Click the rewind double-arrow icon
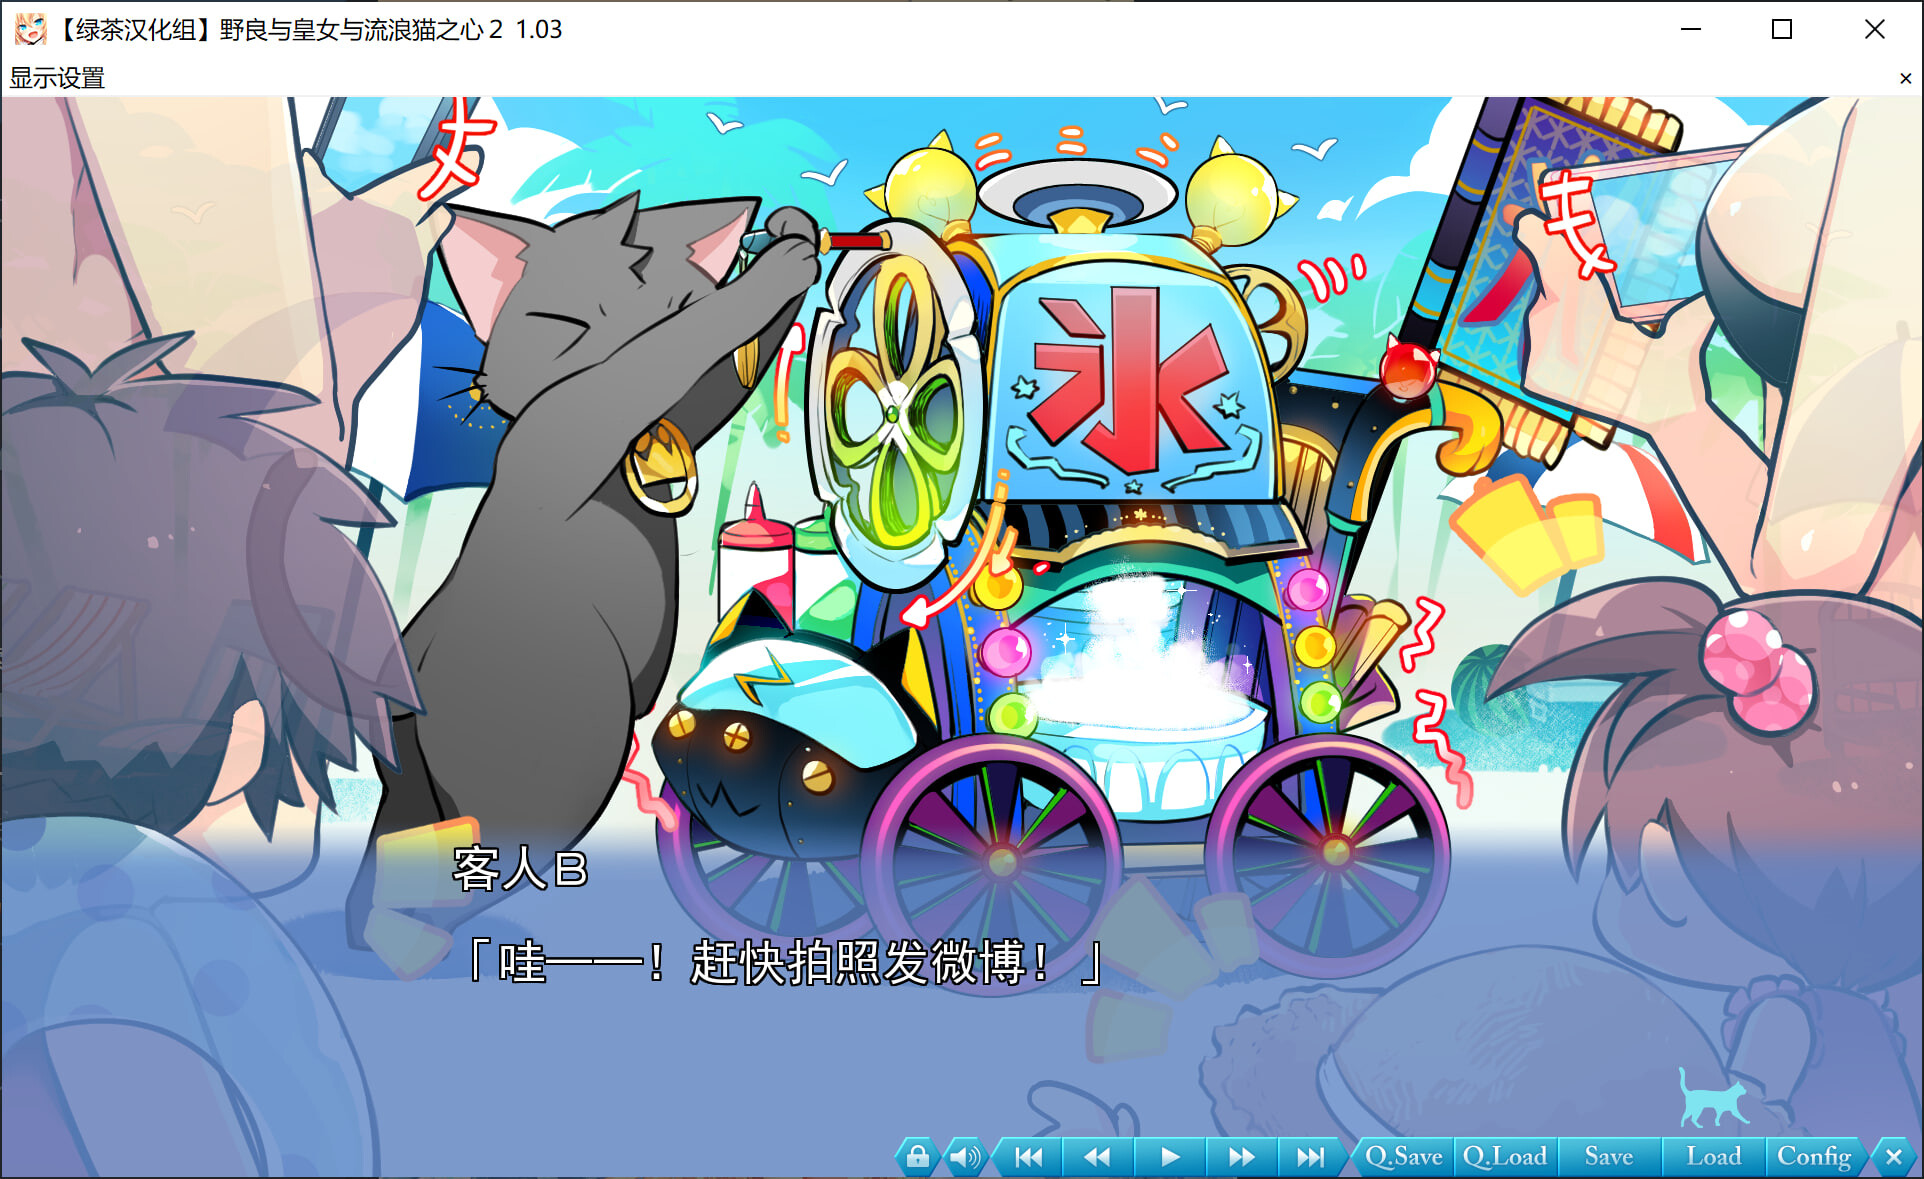The height and width of the screenshot is (1179, 1924). pos(1098,1157)
